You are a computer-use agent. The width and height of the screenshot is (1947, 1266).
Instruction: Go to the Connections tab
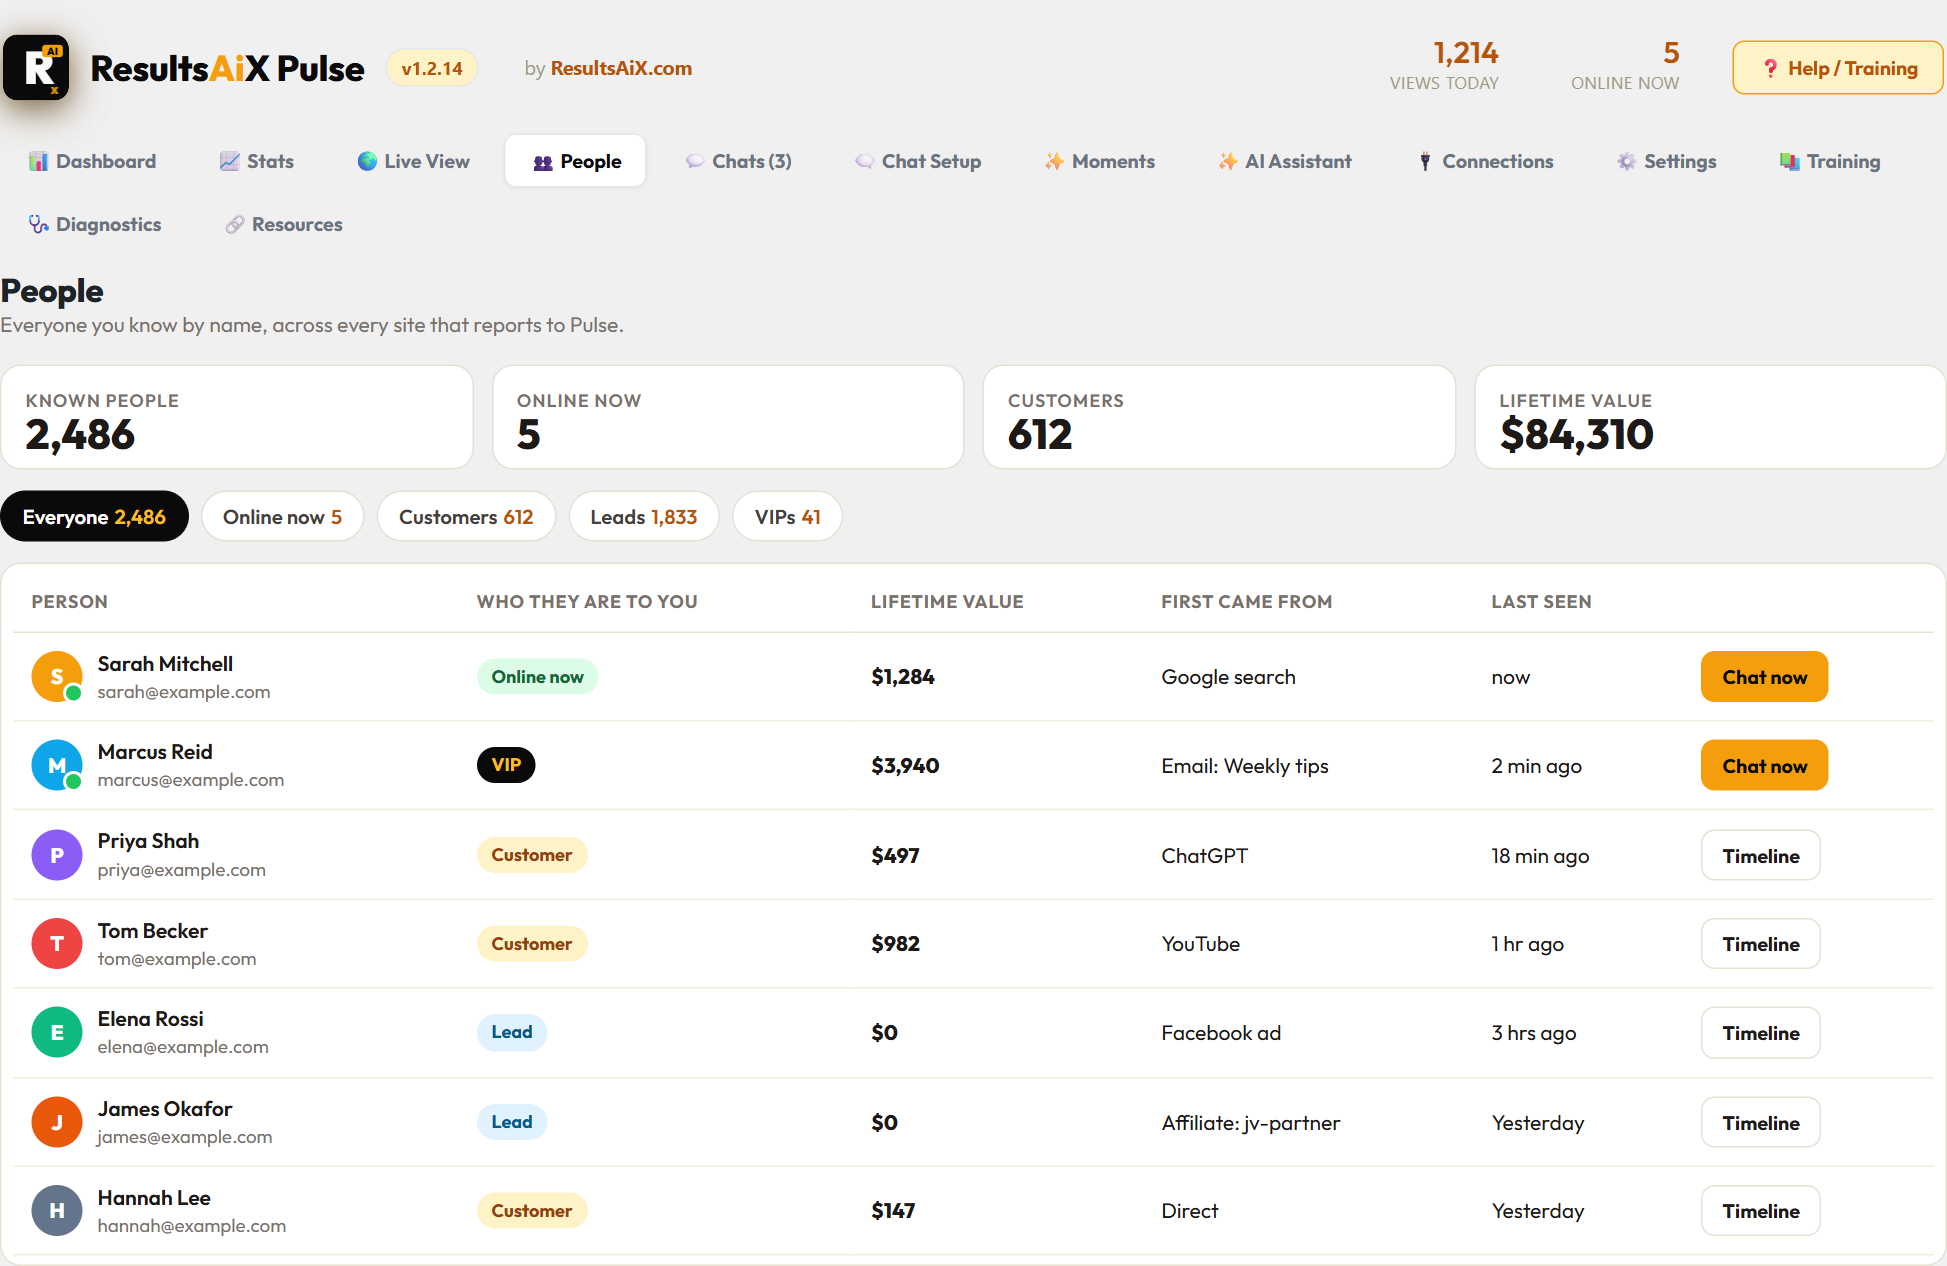click(1485, 162)
